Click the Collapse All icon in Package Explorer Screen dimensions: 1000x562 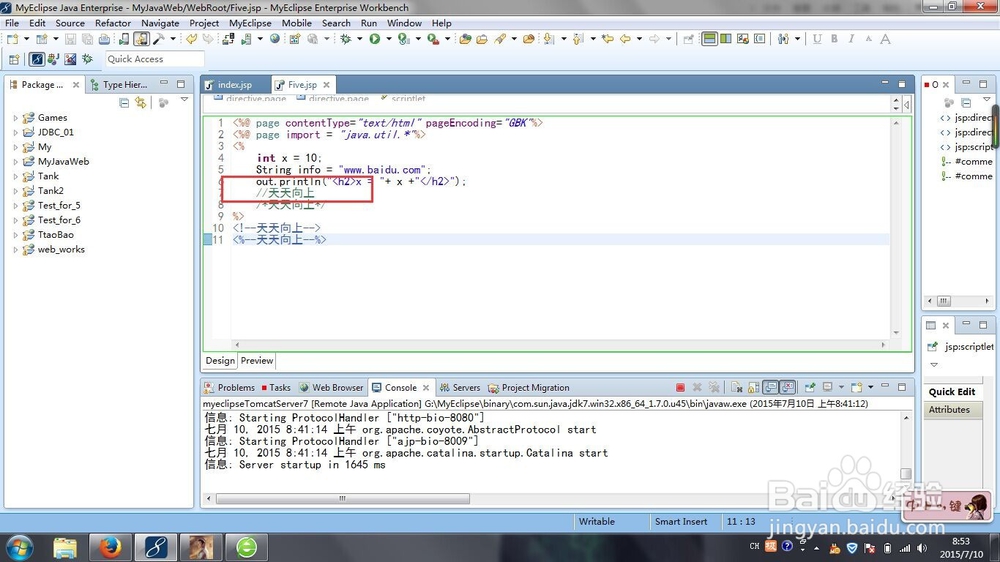[x=124, y=103]
